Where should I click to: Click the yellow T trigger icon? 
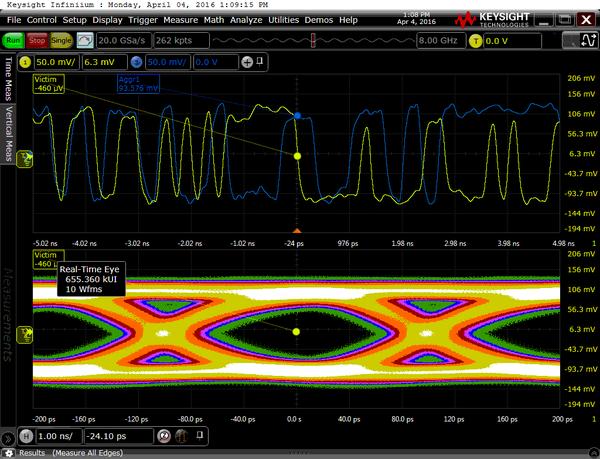point(475,41)
